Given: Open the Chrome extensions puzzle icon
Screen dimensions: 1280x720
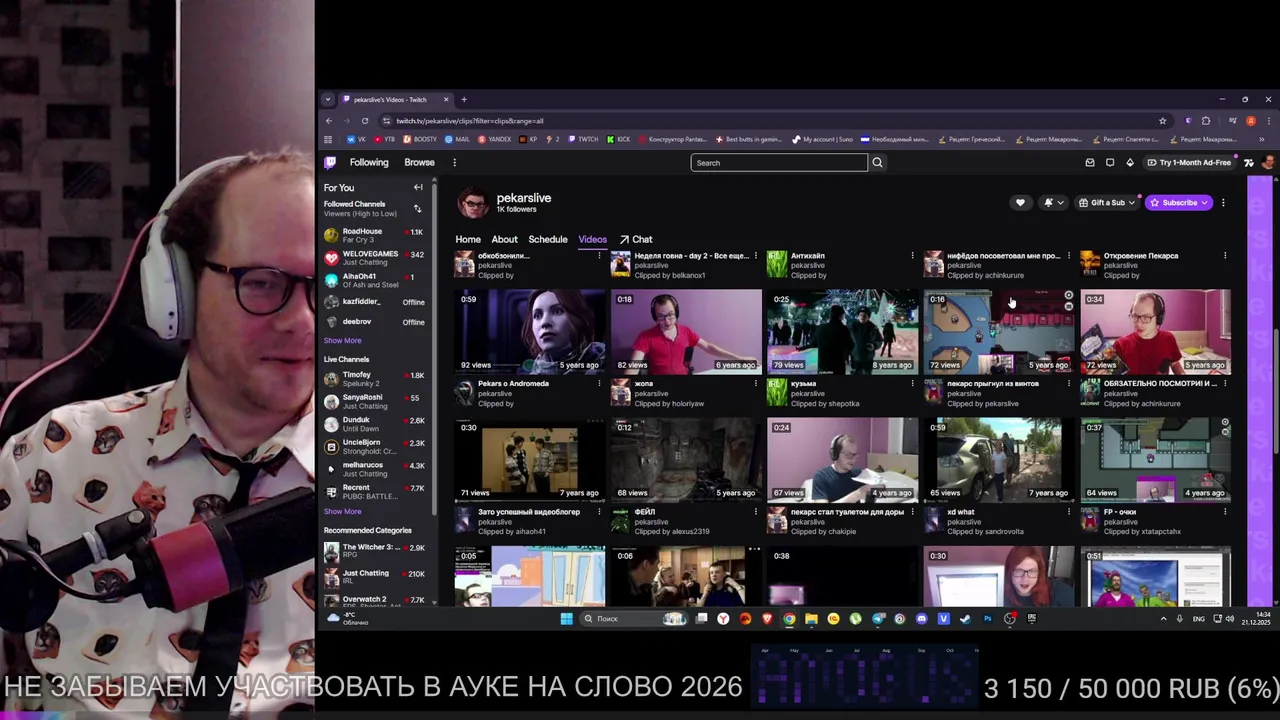Looking at the screenshot, I should click(x=1206, y=121).
